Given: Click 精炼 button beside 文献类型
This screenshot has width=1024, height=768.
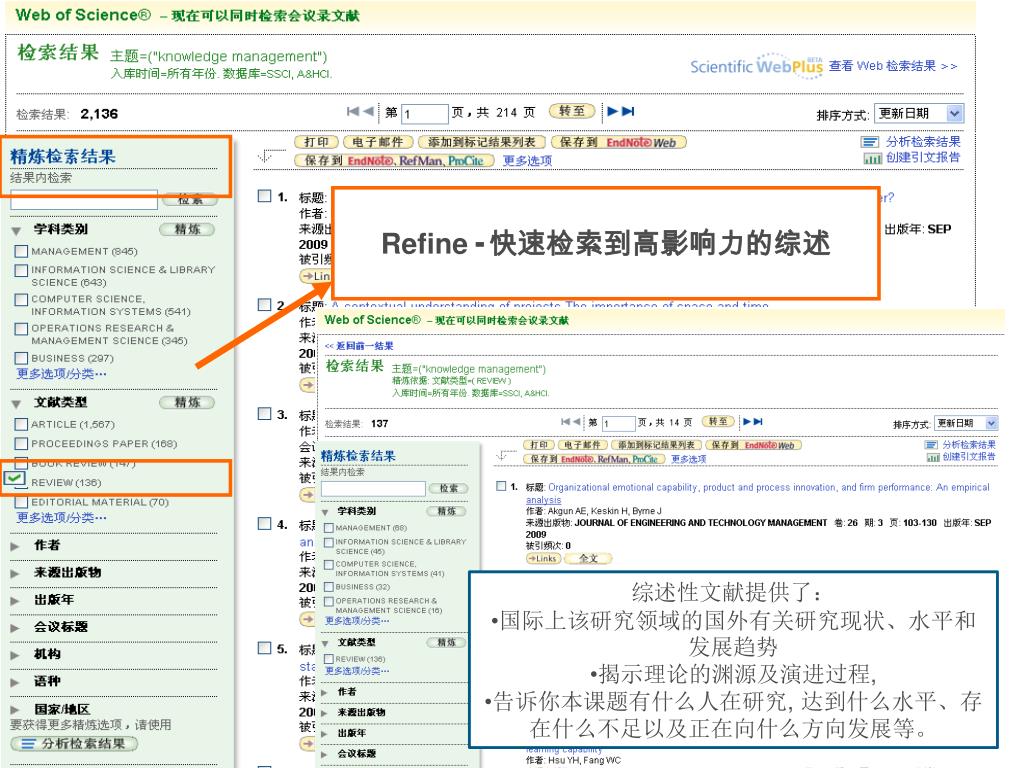Looking at the screenshot, I should pos(187,402).
